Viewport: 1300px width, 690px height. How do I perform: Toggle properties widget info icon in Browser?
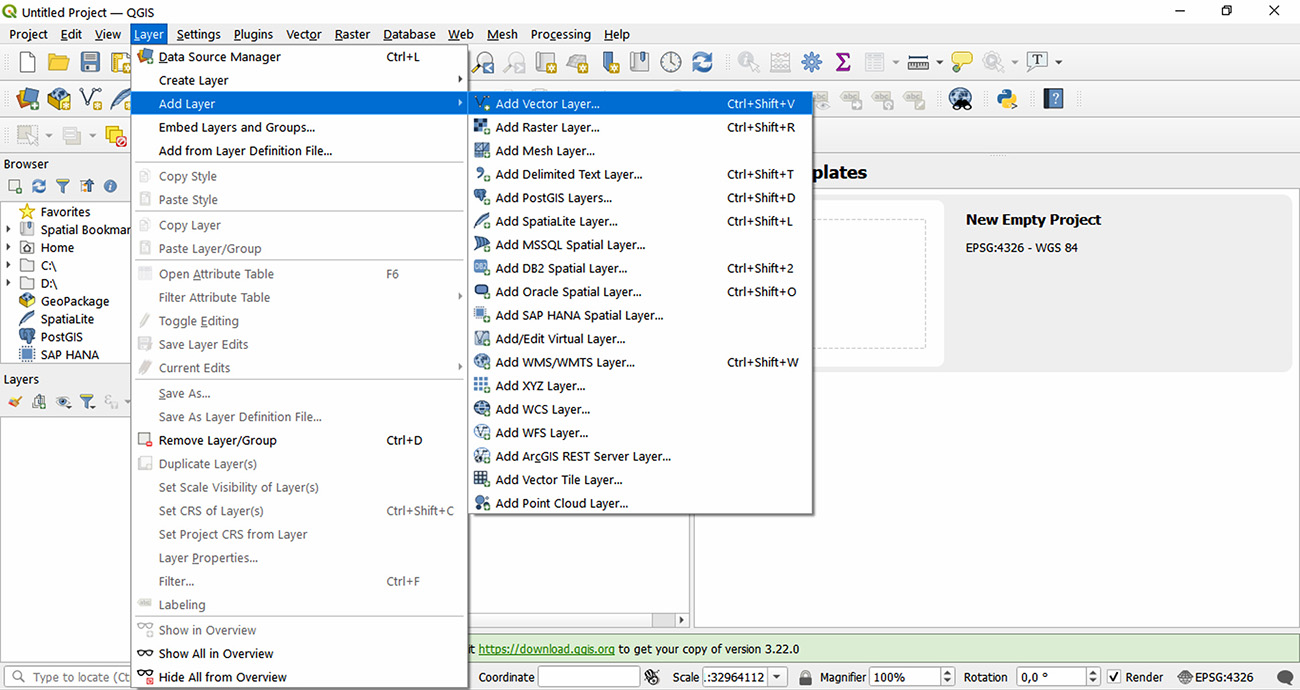tap(110, 186)
